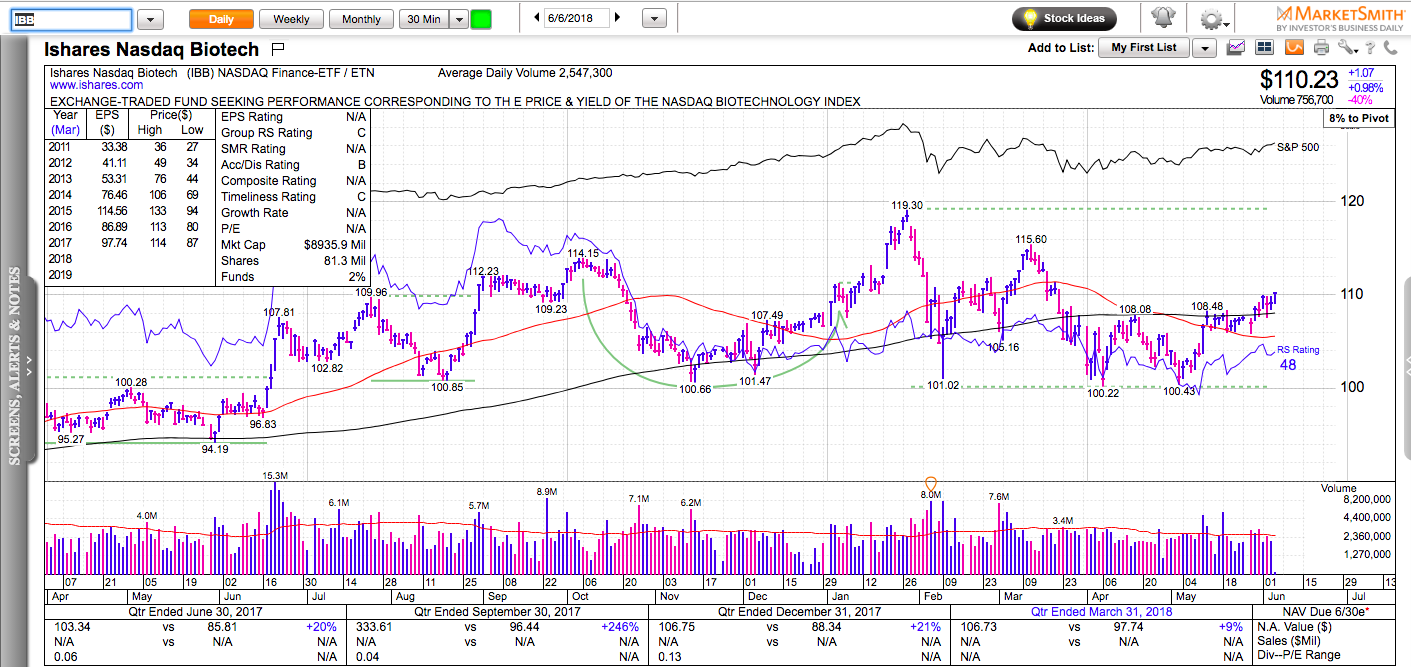The image size is (1411, 667).
Task: Switch to the Monthly chart
Action: click(361, 19)
